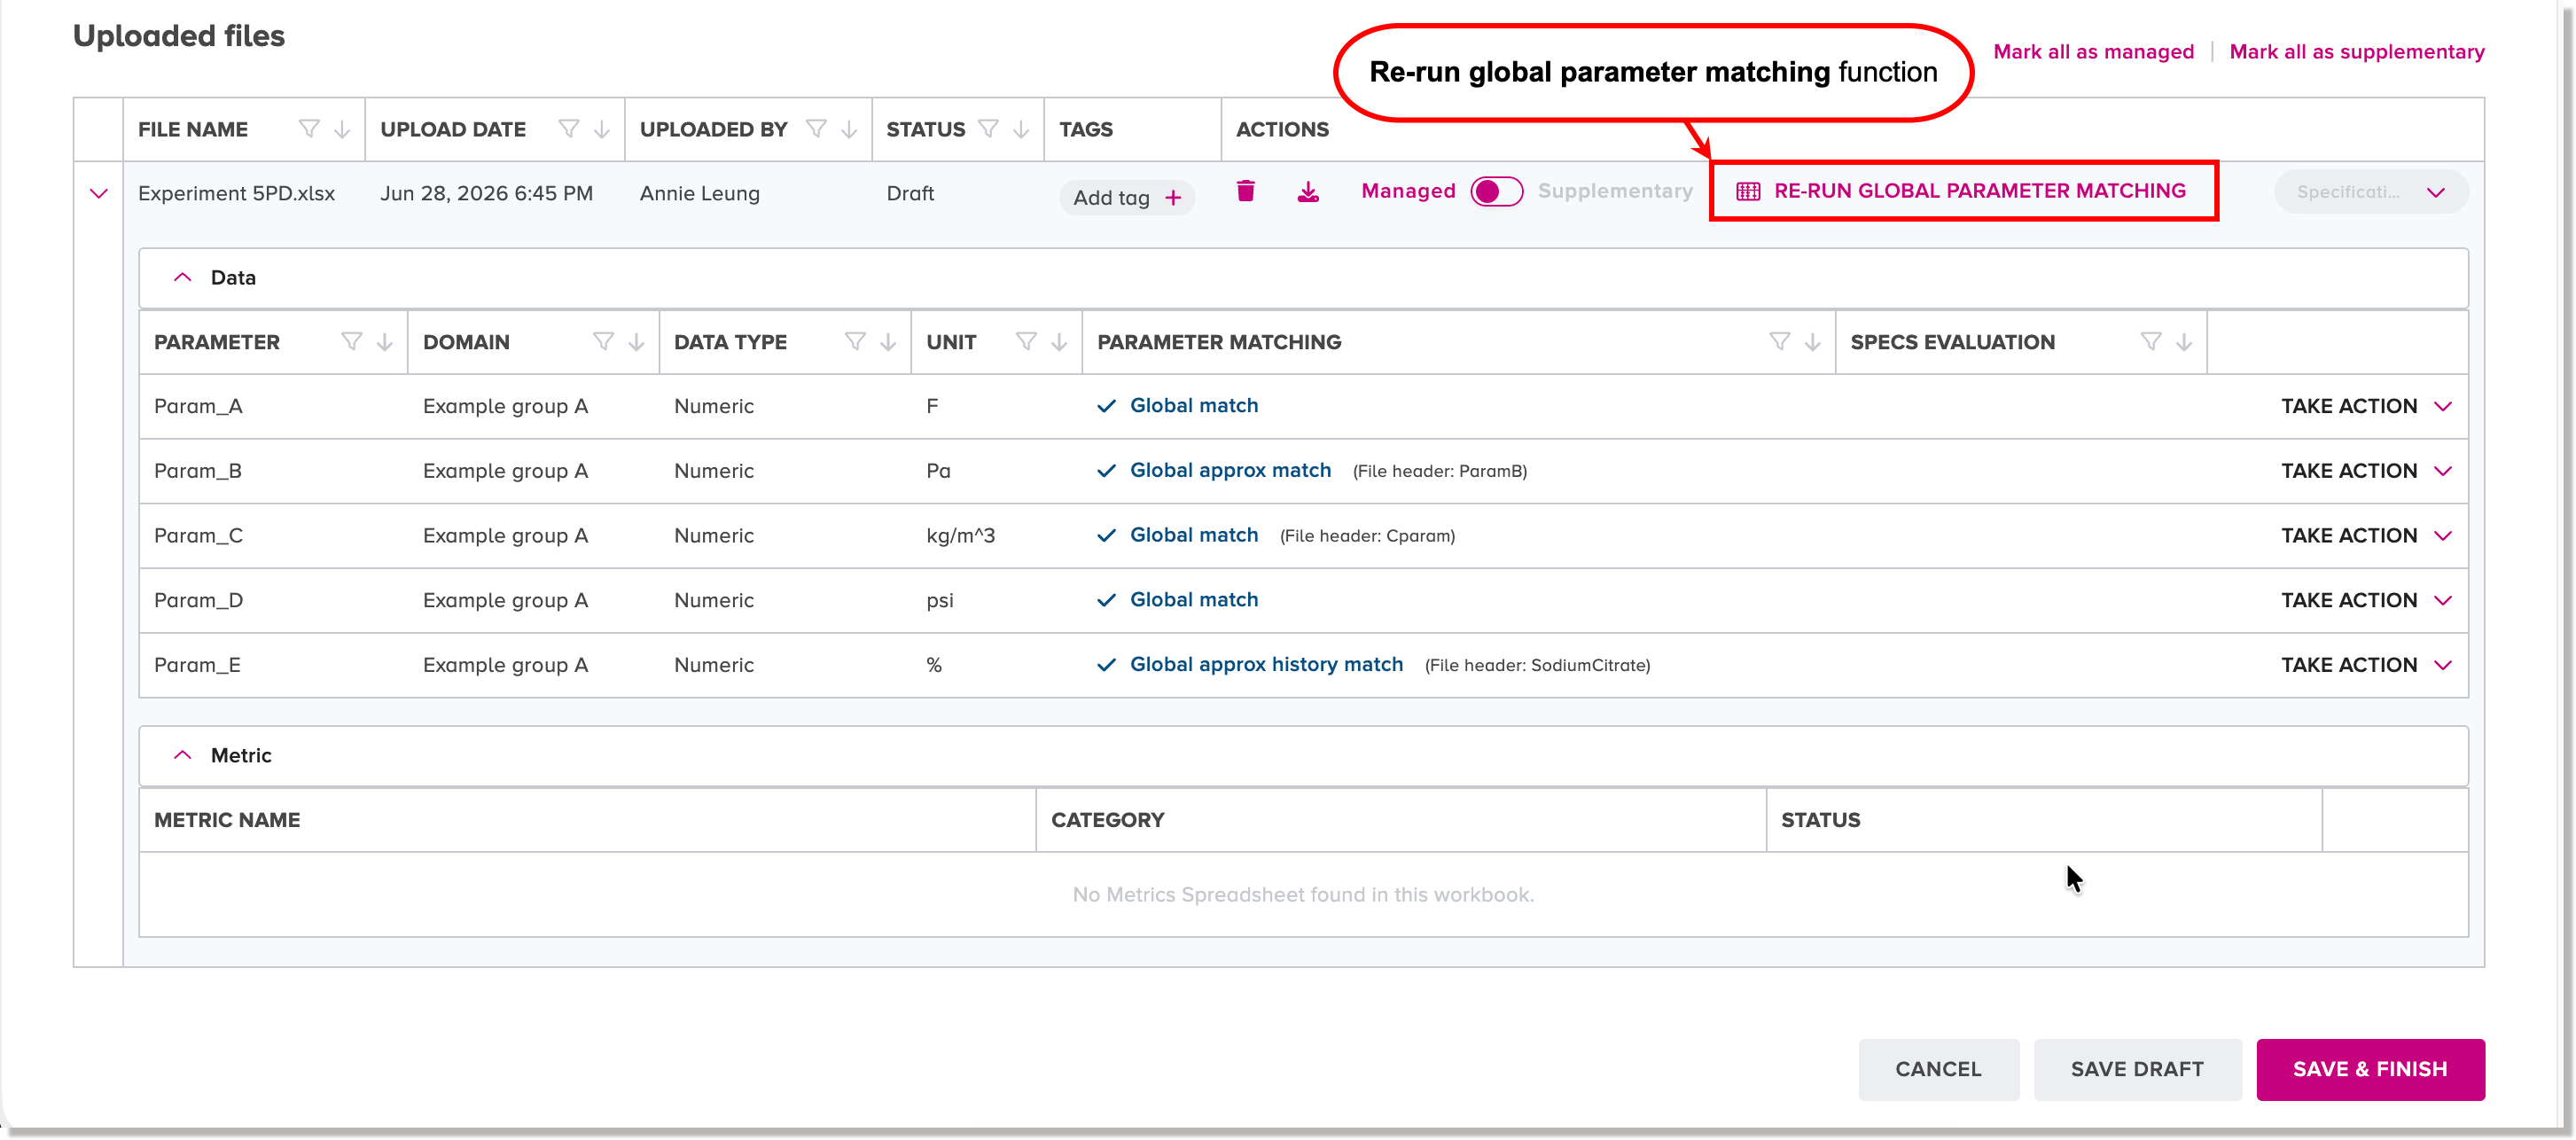This screenshot has height=1140, width=2576.
Task: Open TAKE ACTION menu for Param_C
Action: 2366,536
